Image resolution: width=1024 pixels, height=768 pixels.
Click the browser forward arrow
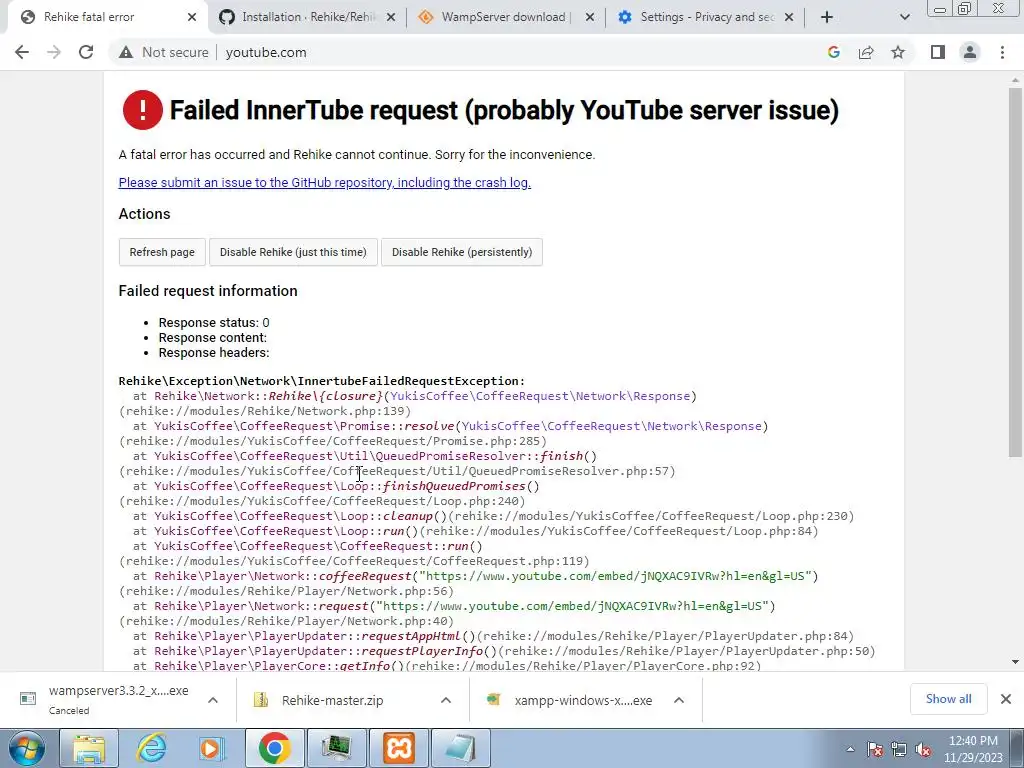(x=54, y=52)
